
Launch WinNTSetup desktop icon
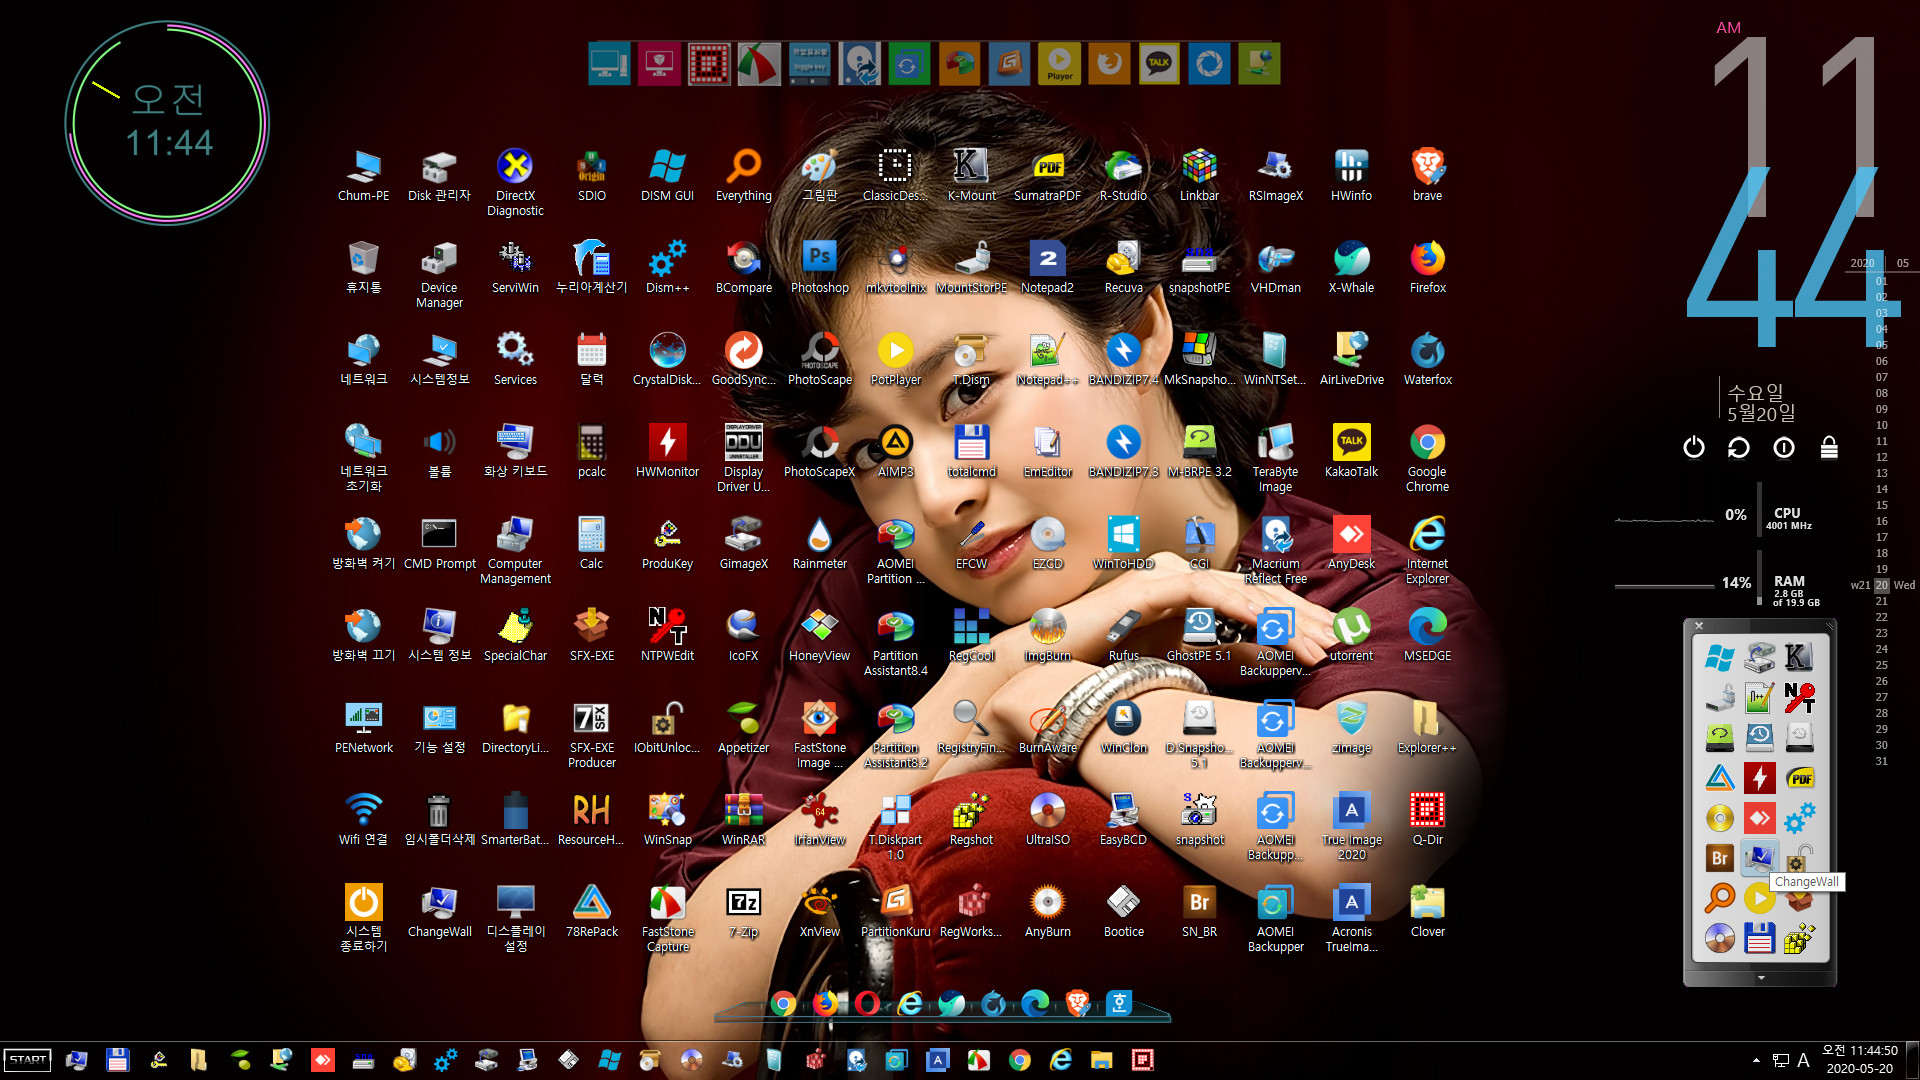[1275, 359]
